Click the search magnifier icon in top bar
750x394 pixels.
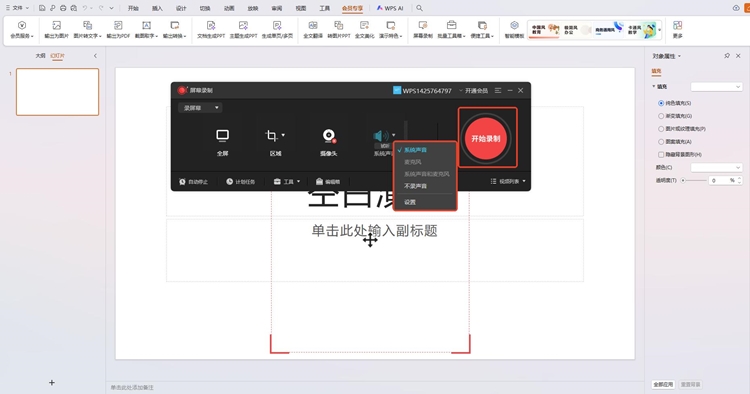tap(419, 8)
